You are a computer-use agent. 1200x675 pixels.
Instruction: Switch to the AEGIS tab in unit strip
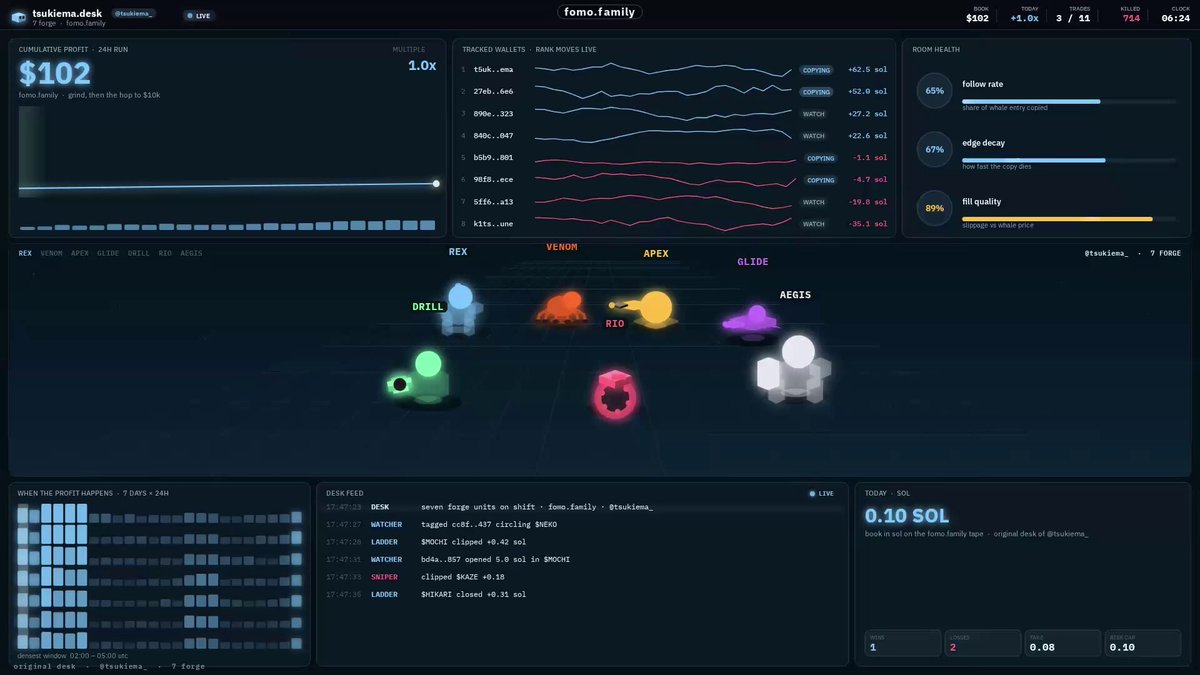[x=191, y=253]
